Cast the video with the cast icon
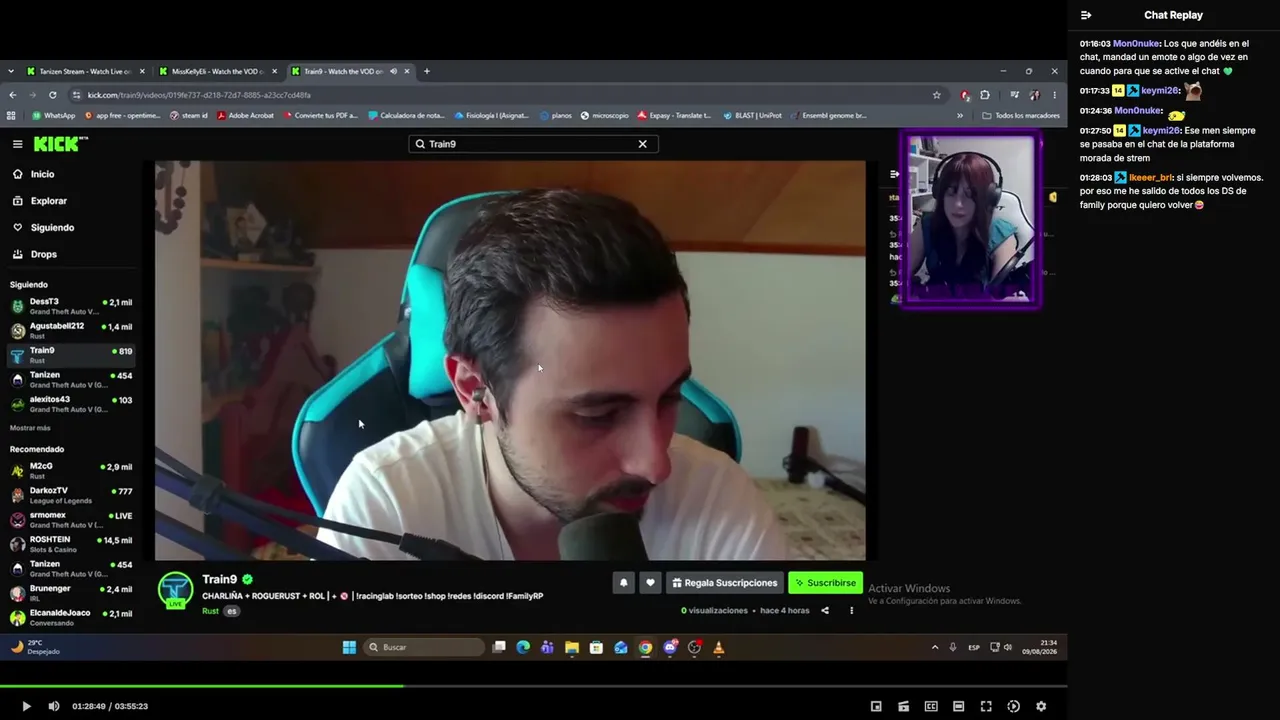 pyautogui.click(x=904, y=706)
